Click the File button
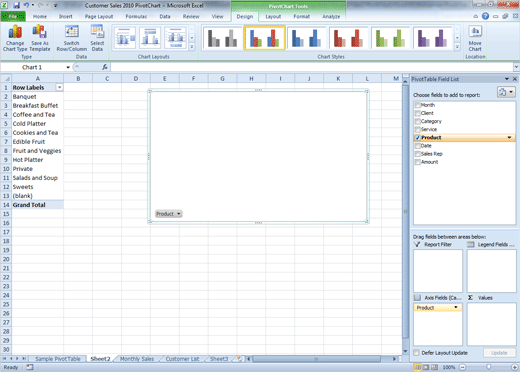 (x=13, y=16)
